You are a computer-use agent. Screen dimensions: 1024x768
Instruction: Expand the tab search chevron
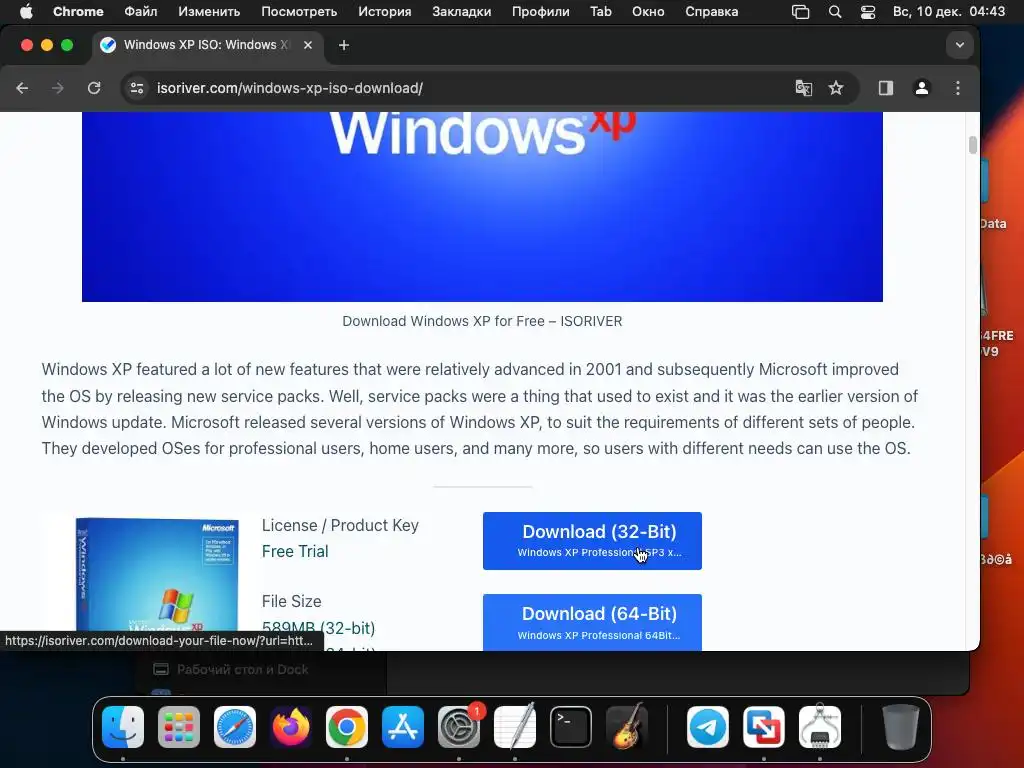pos(959,45)
